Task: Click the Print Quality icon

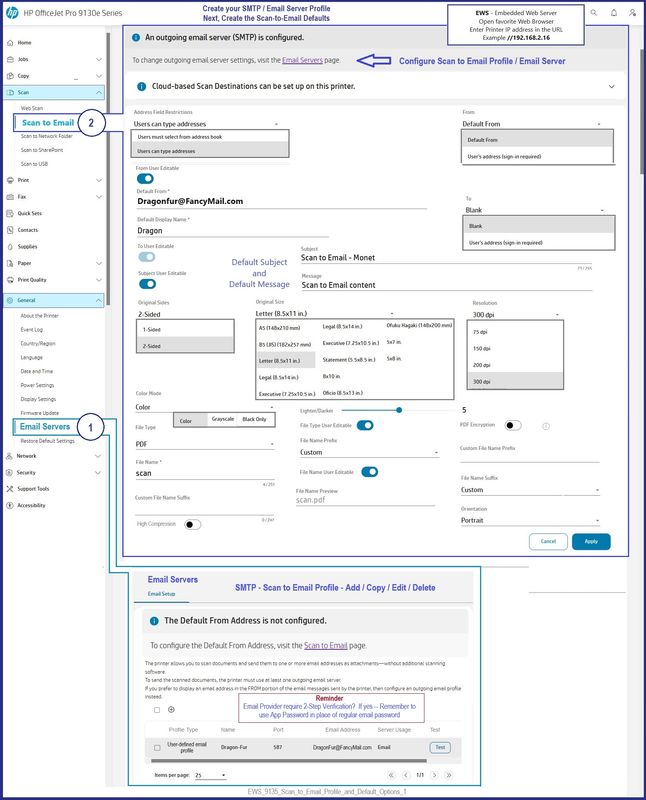Action: point(10,280)
